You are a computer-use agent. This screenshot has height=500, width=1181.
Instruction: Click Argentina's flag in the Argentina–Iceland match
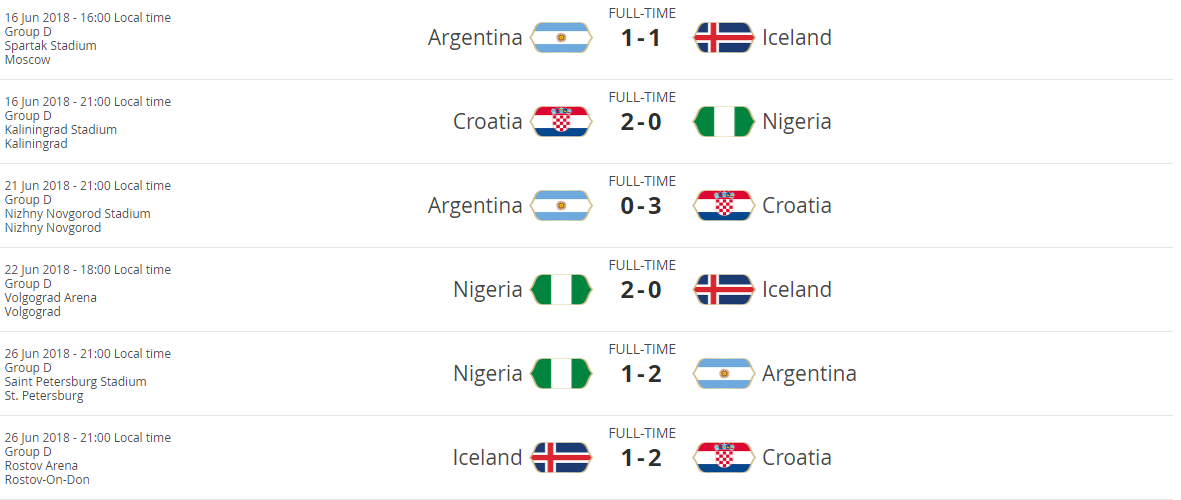click(561, 38)
